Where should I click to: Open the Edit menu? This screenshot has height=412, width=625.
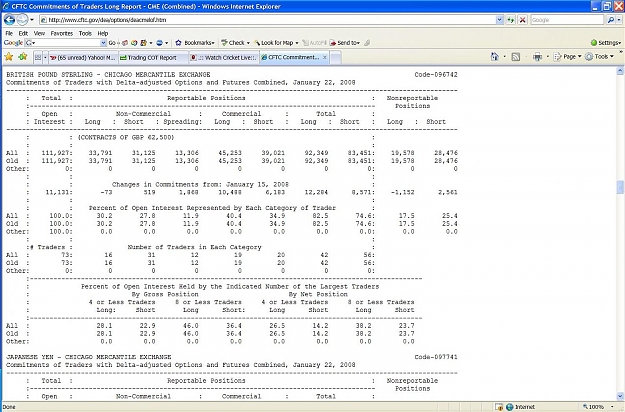coord(23,33)
